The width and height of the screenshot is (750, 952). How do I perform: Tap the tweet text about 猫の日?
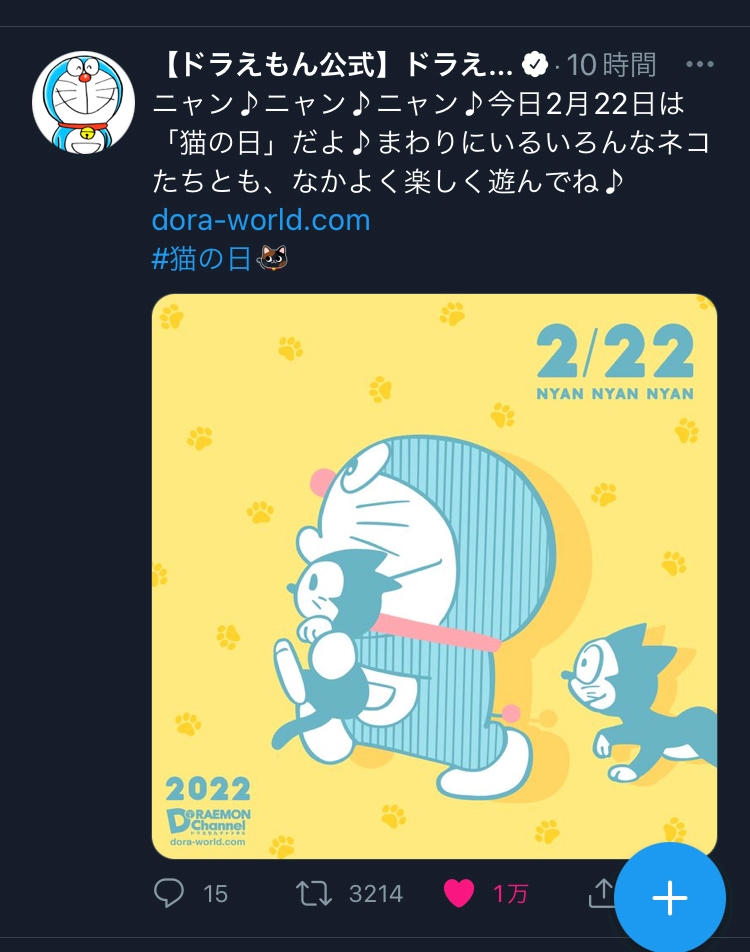coord(431,143)
